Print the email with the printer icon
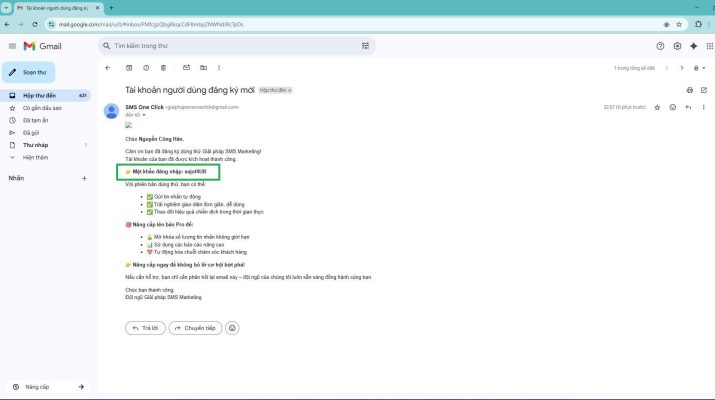The image size is (715, 400). point(689,90)
